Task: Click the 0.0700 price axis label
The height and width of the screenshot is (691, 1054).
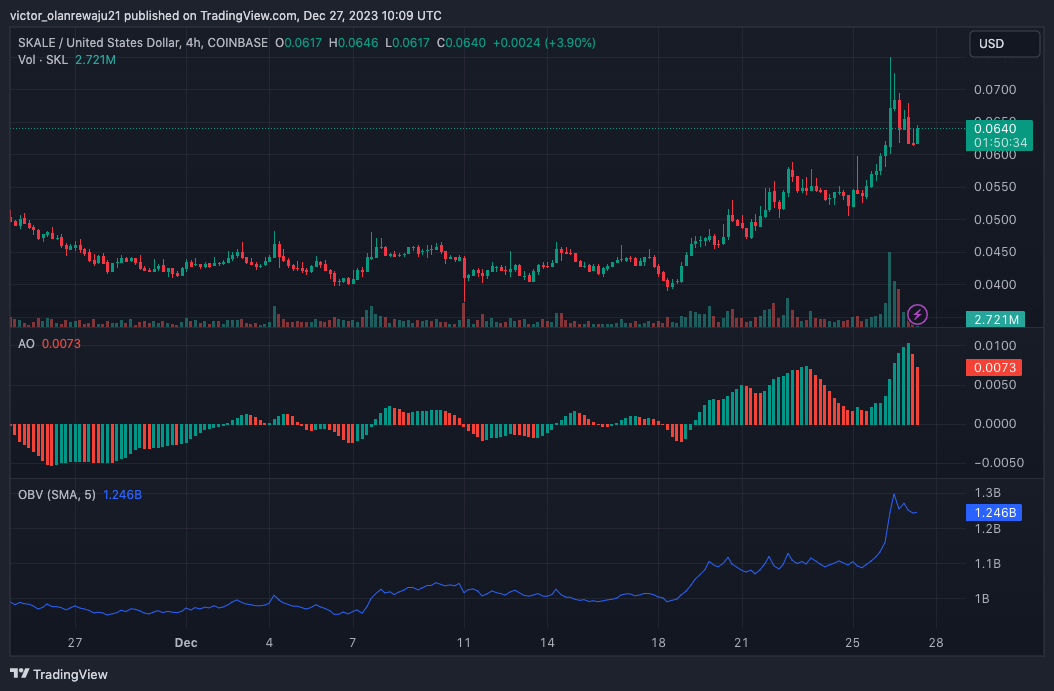Action: (995, 89)
